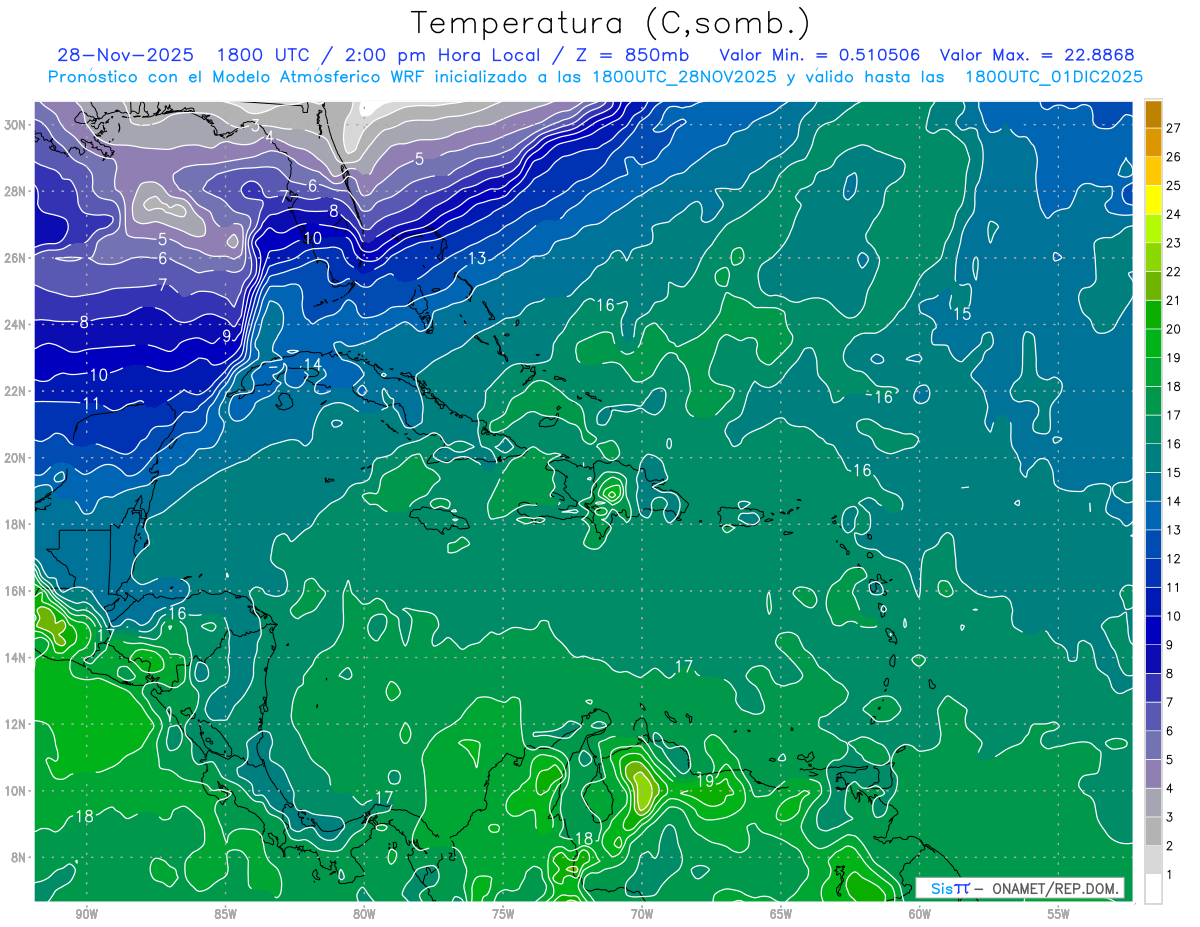Screen dimensions: 1200x927
Task: Click the 12N latitude axis label
Action: pos(15,724)
